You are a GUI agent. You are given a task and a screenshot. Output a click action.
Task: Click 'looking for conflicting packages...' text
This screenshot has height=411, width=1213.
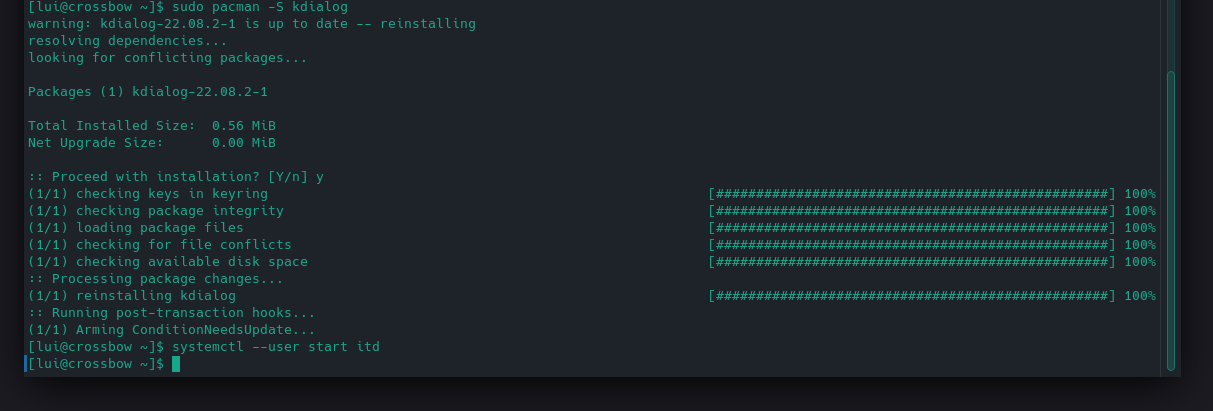tap(167, 58)
